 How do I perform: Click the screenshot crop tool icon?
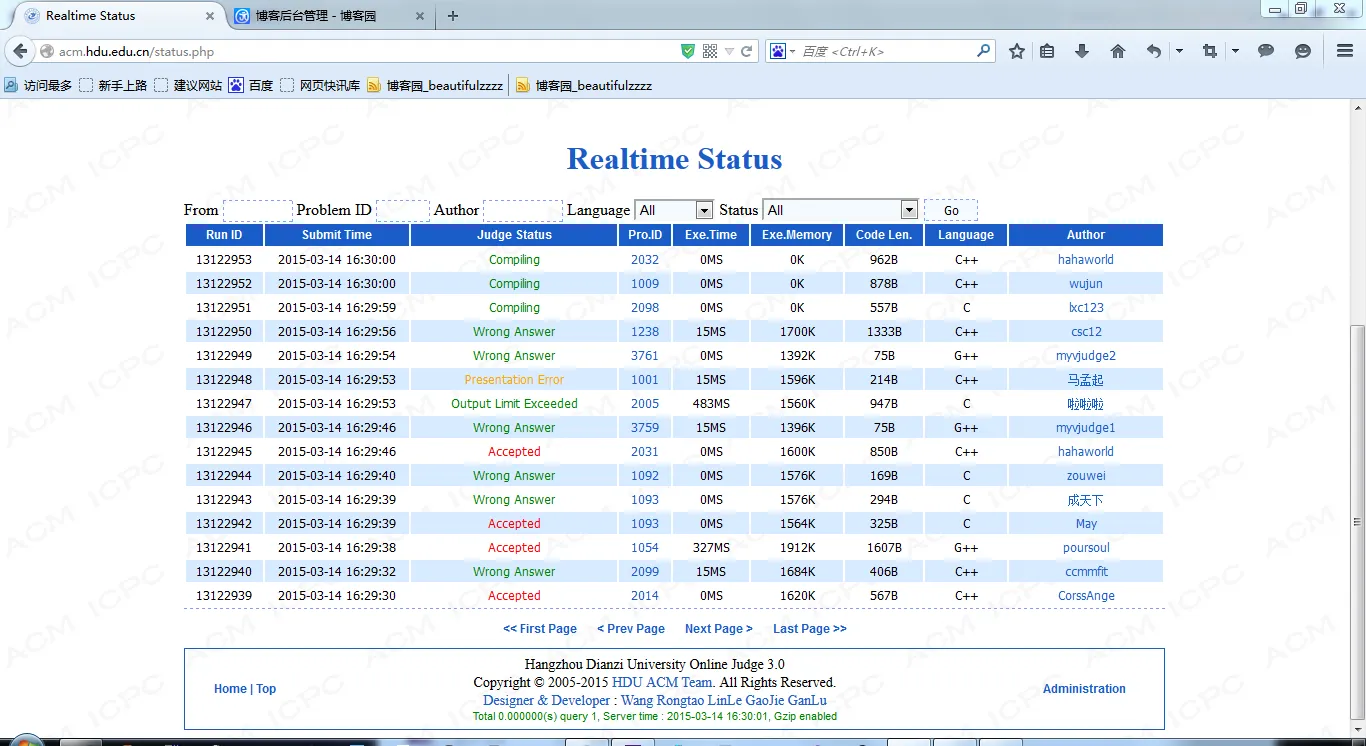1210,51
